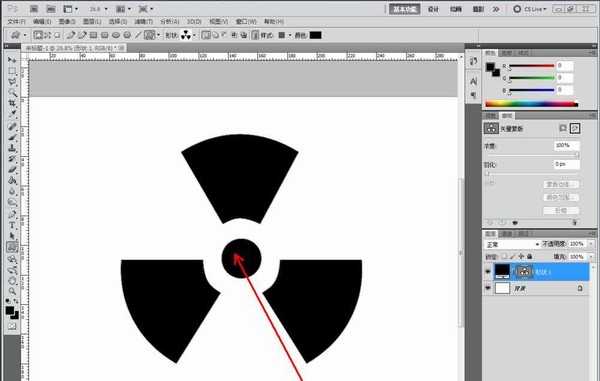Toggle the lock transparent pixels option
Image resolution: width=600 pixels, height=381 pixels.
click(x=504, y=256)
